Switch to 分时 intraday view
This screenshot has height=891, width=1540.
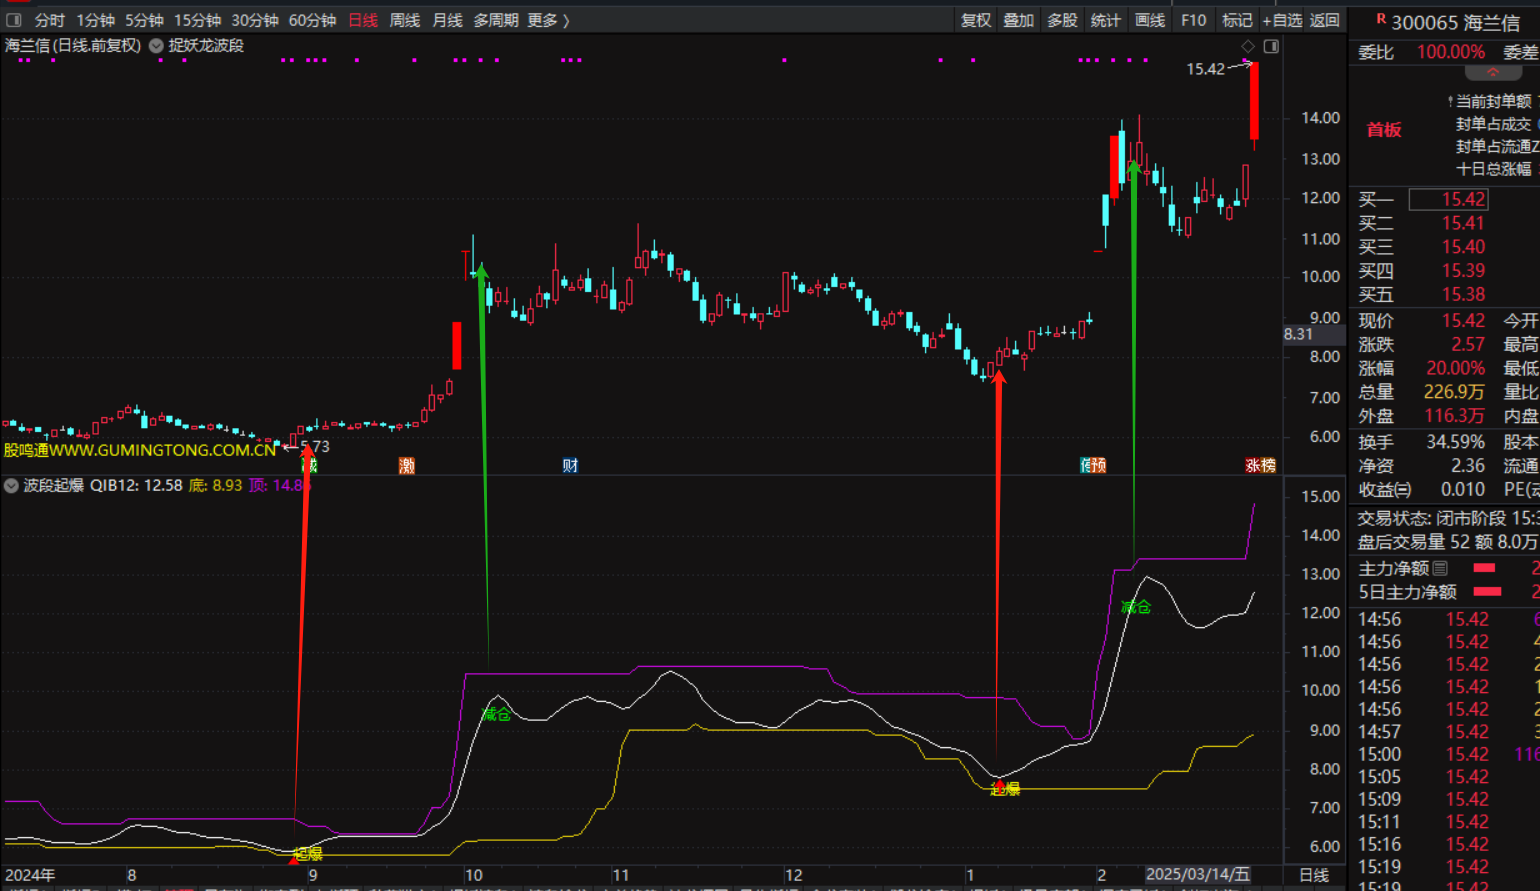pyautogui.click(x=49, y=20)
